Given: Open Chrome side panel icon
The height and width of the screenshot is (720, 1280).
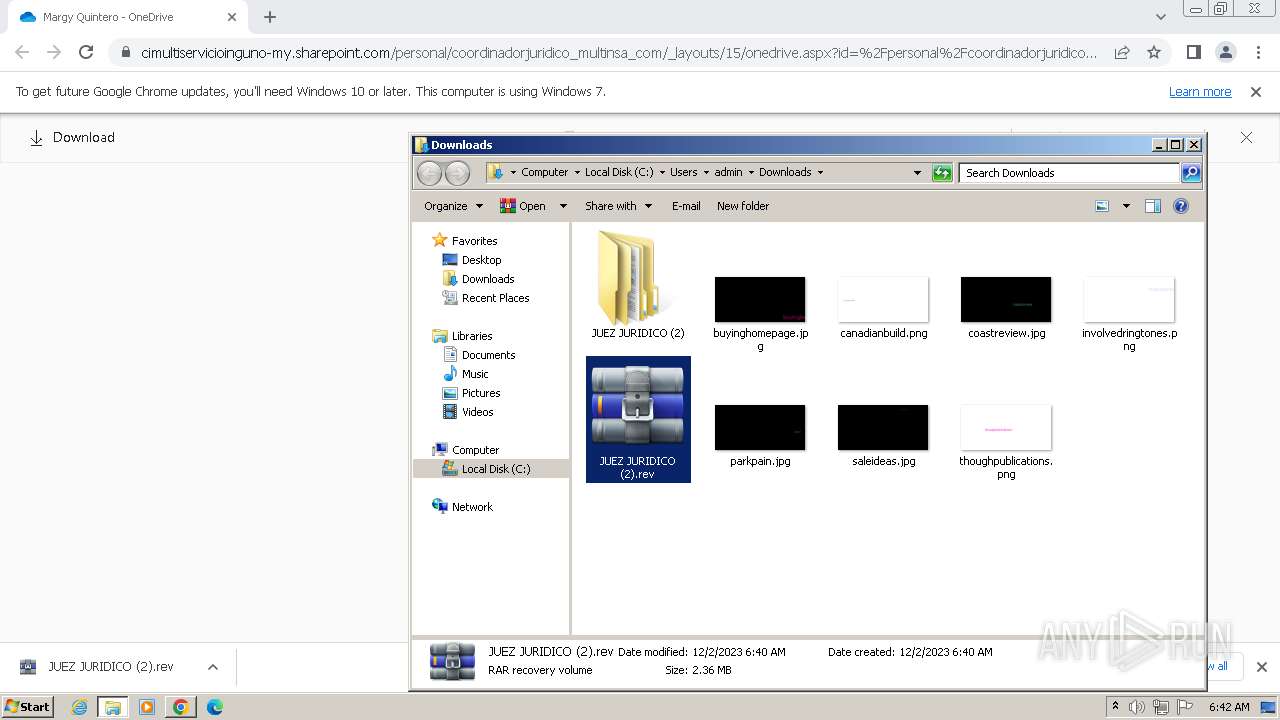Looking at the screenshot, I should (1193, 52).
